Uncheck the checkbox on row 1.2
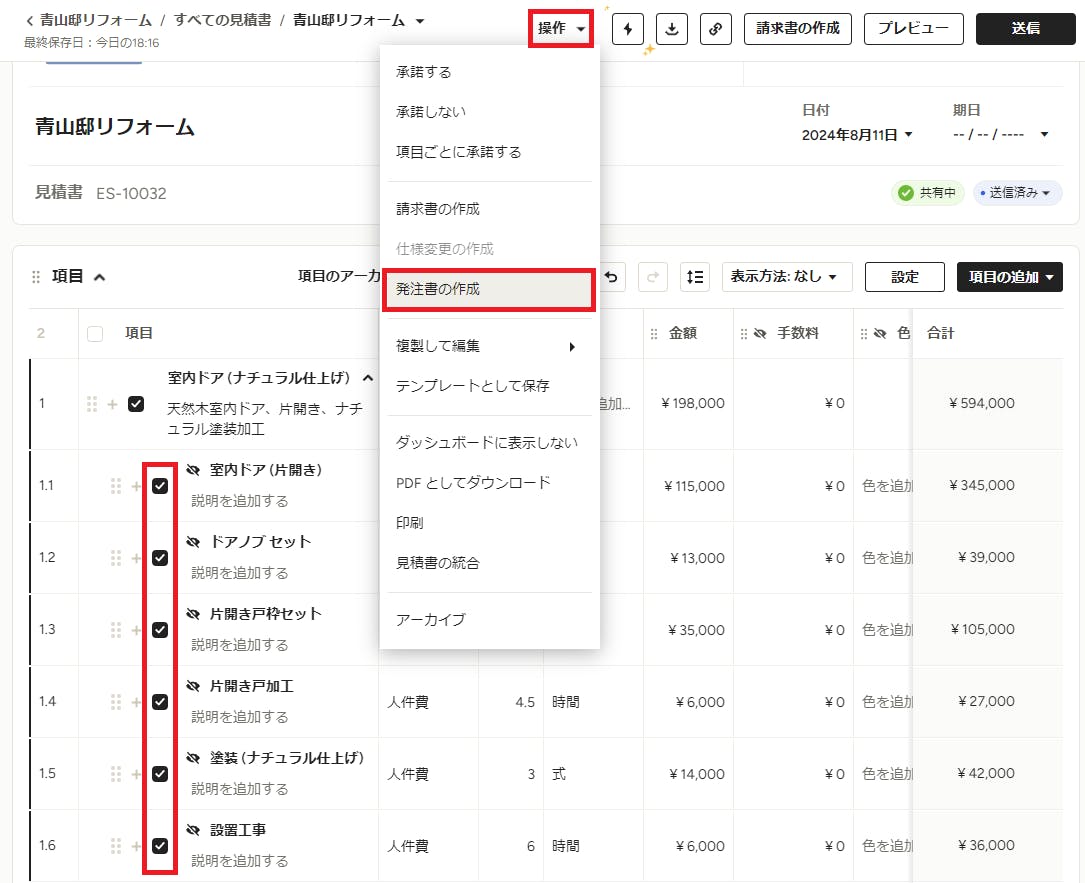The height and width of the screenshot is (883, 1085). (x=160, y=558)
